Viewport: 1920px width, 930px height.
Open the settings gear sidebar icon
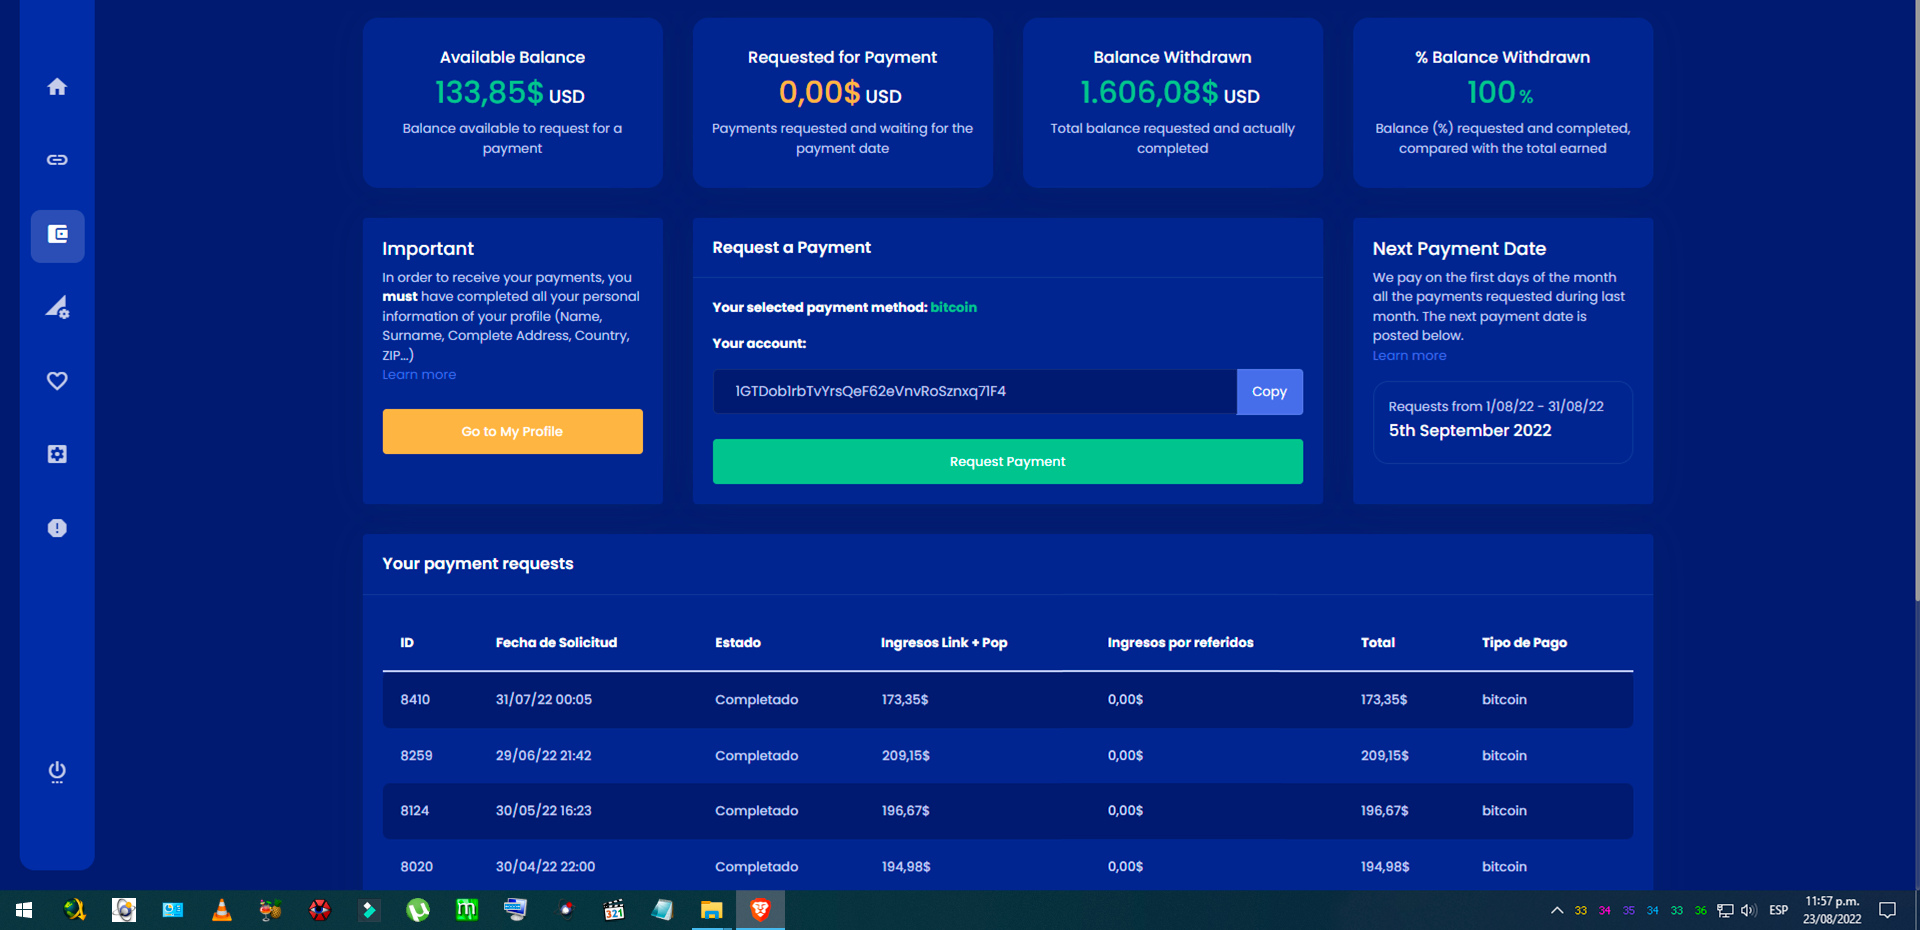tap(57, 454)
